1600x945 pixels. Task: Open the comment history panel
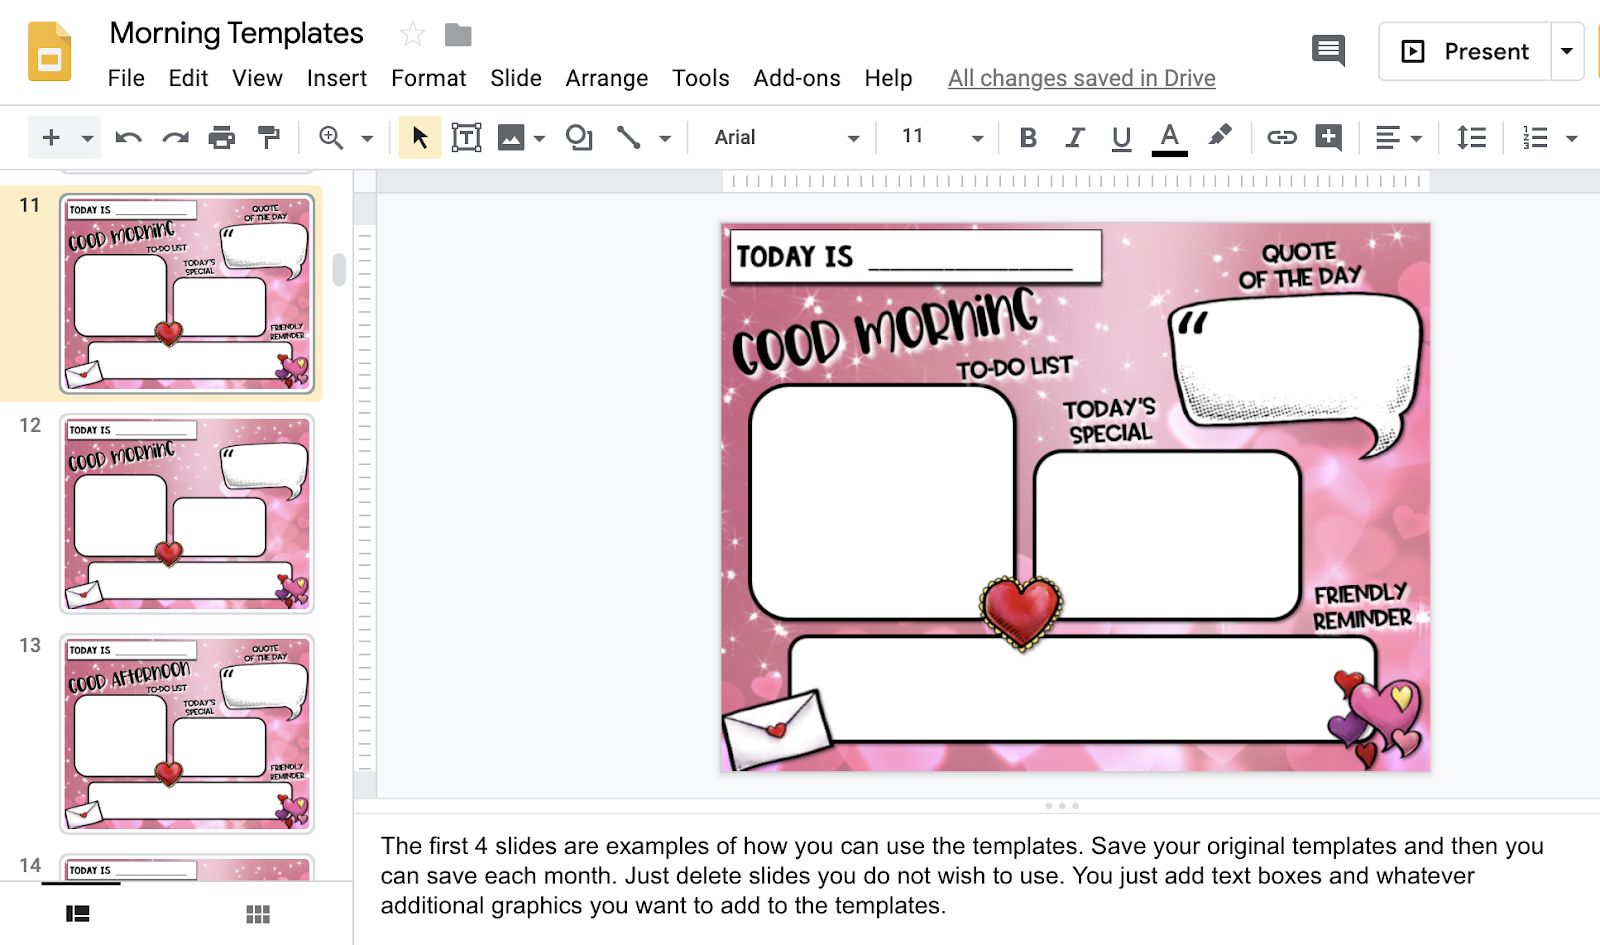tap(1327, 50)
